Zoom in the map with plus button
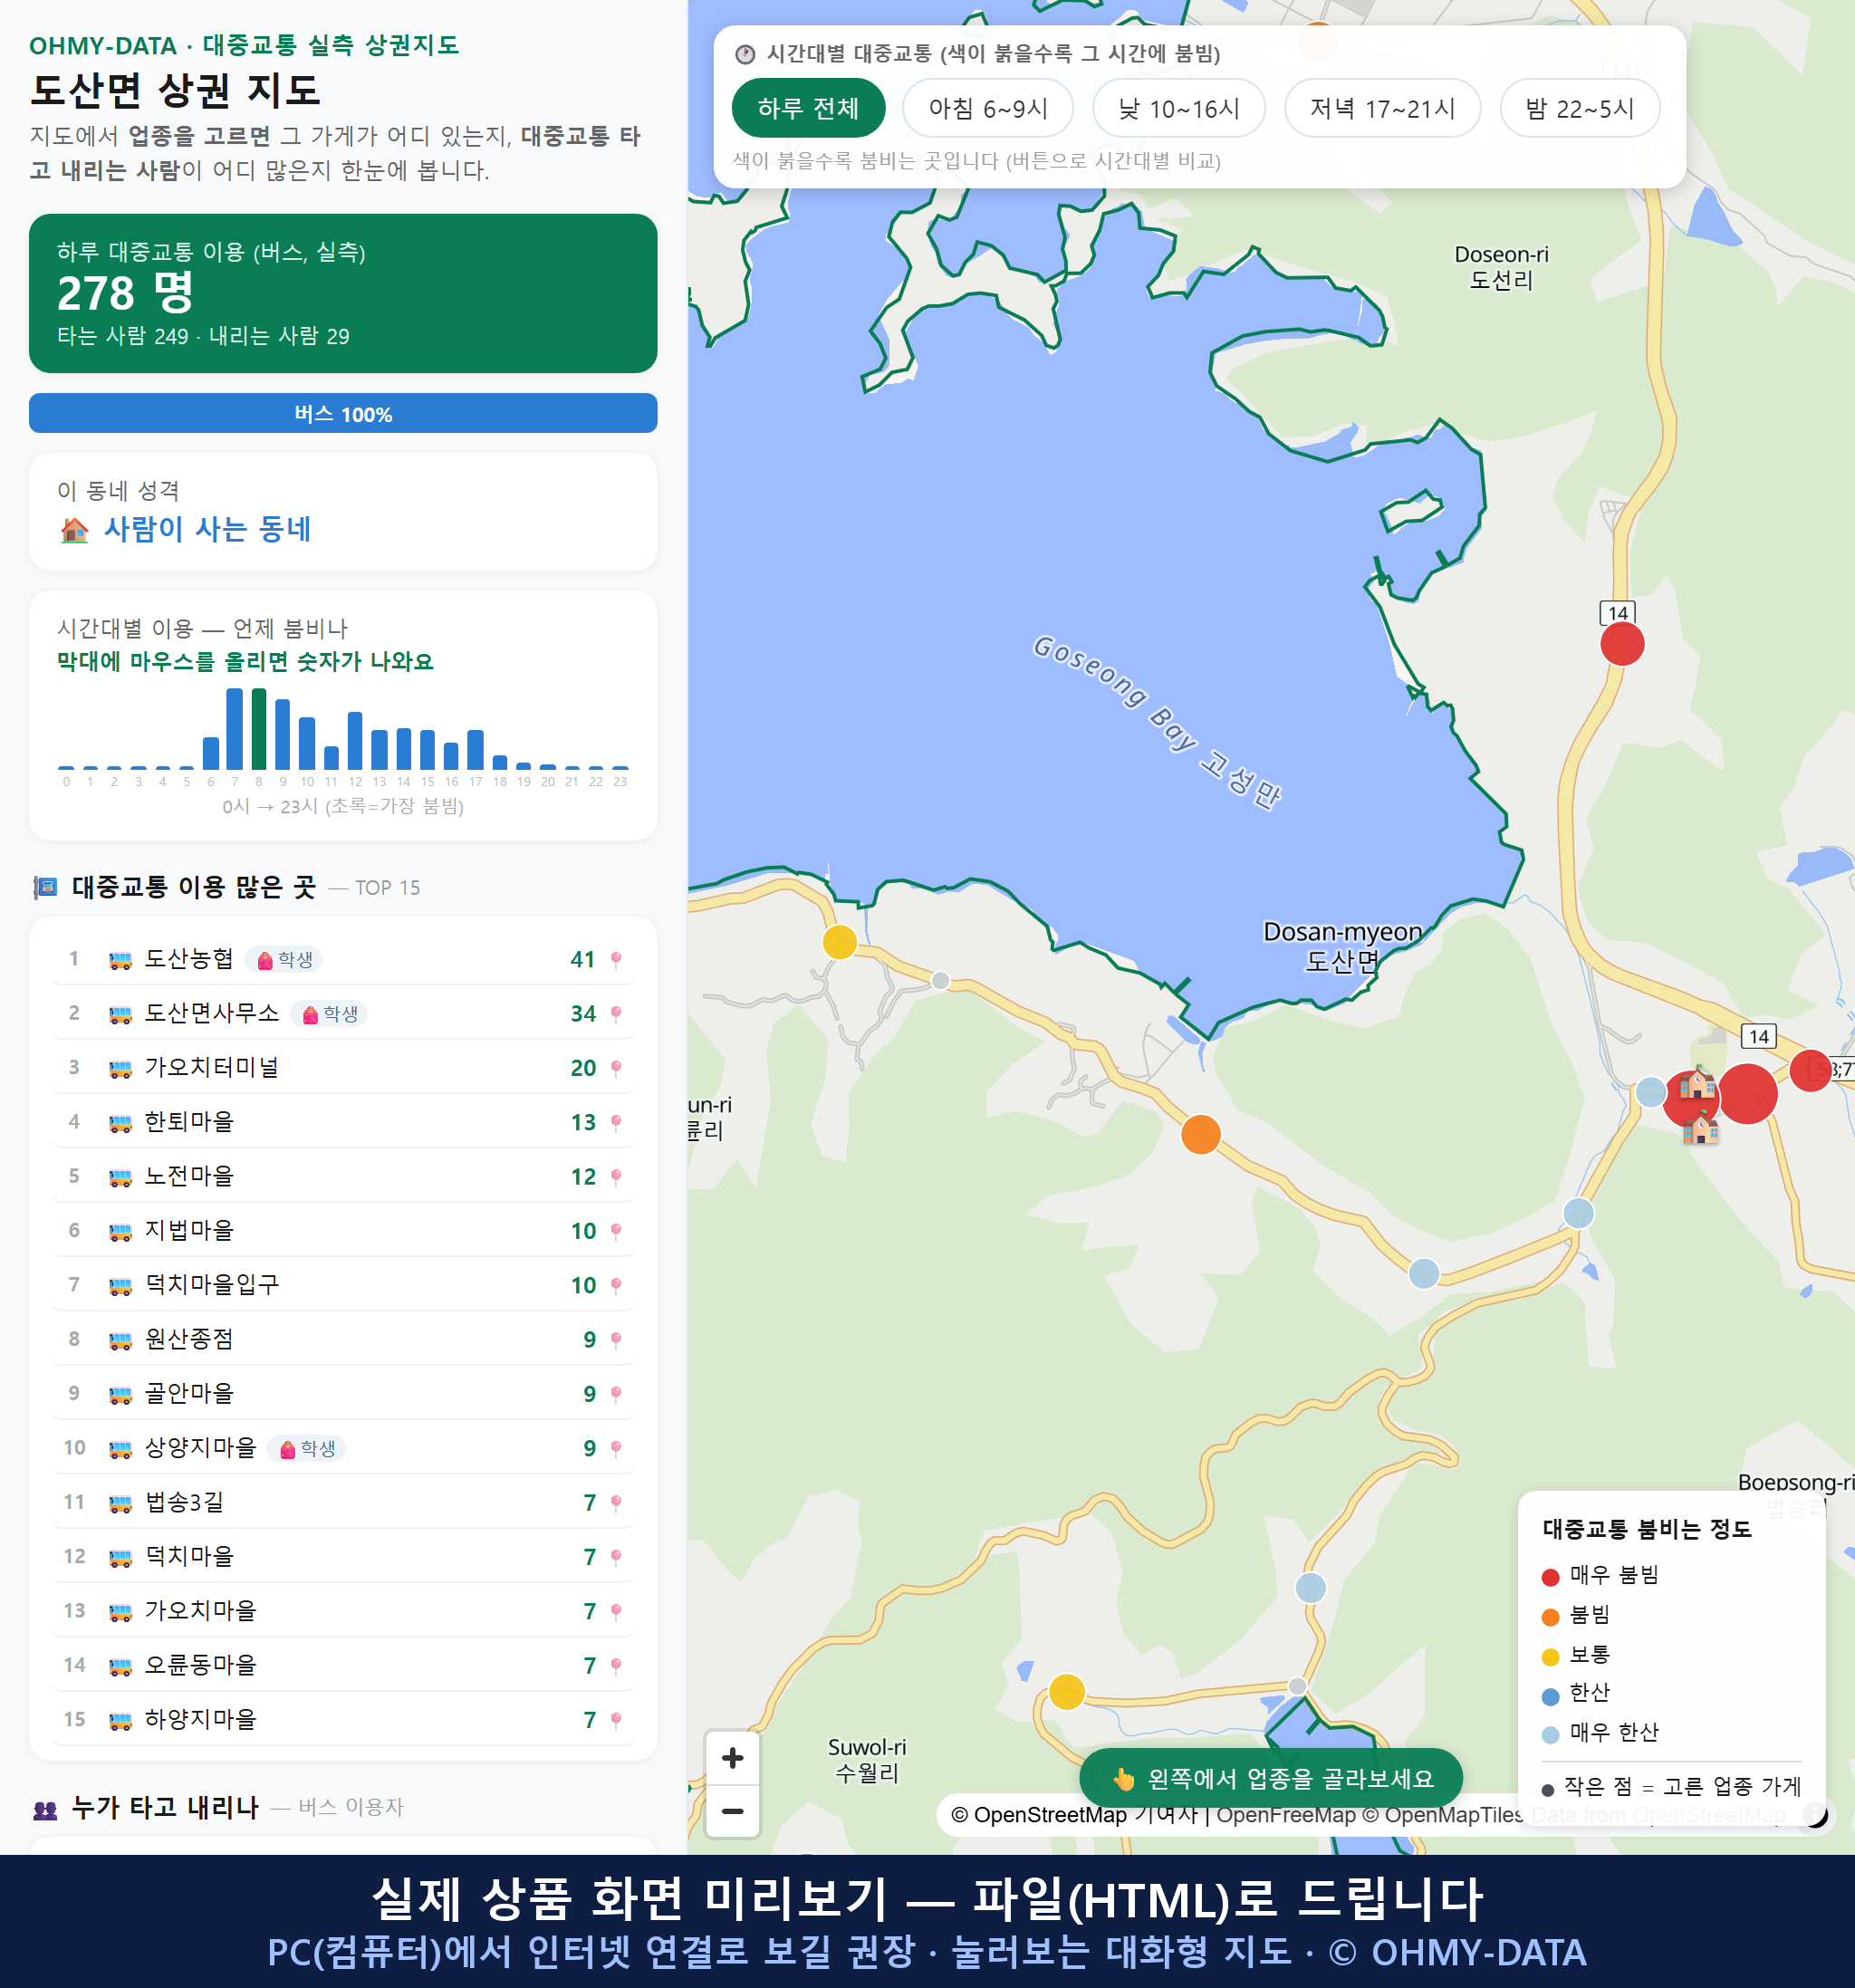Image resolution: width=1855 pixels, height=1988 pixels. tap(732, 1757)
